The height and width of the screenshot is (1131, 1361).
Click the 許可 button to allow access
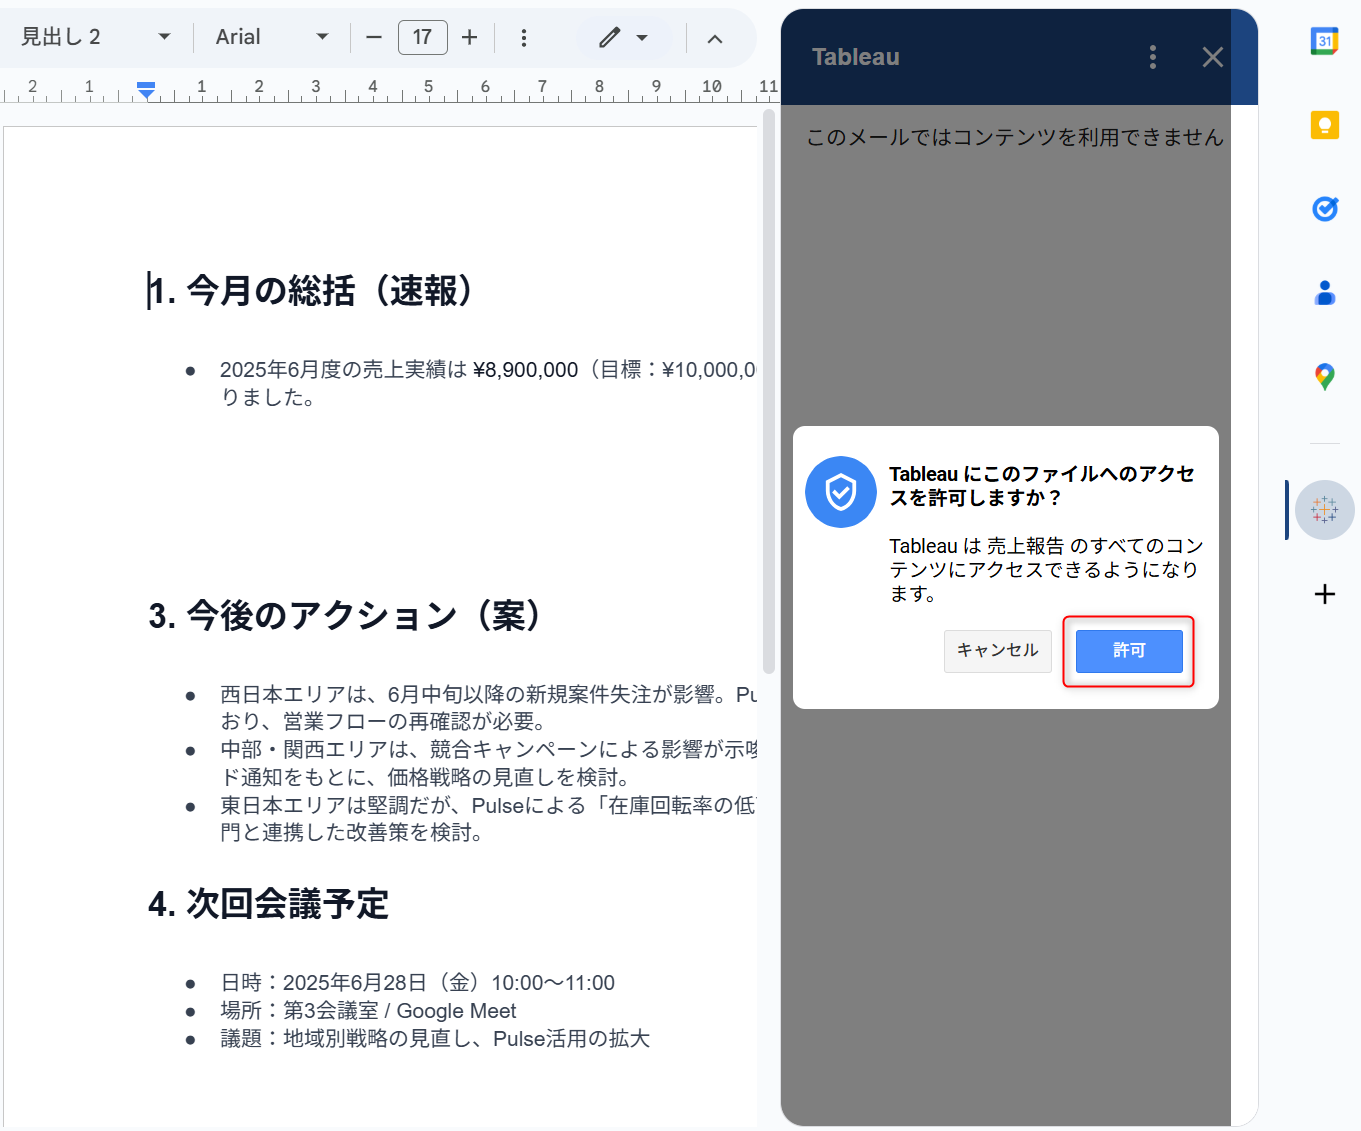(1129, 651)
